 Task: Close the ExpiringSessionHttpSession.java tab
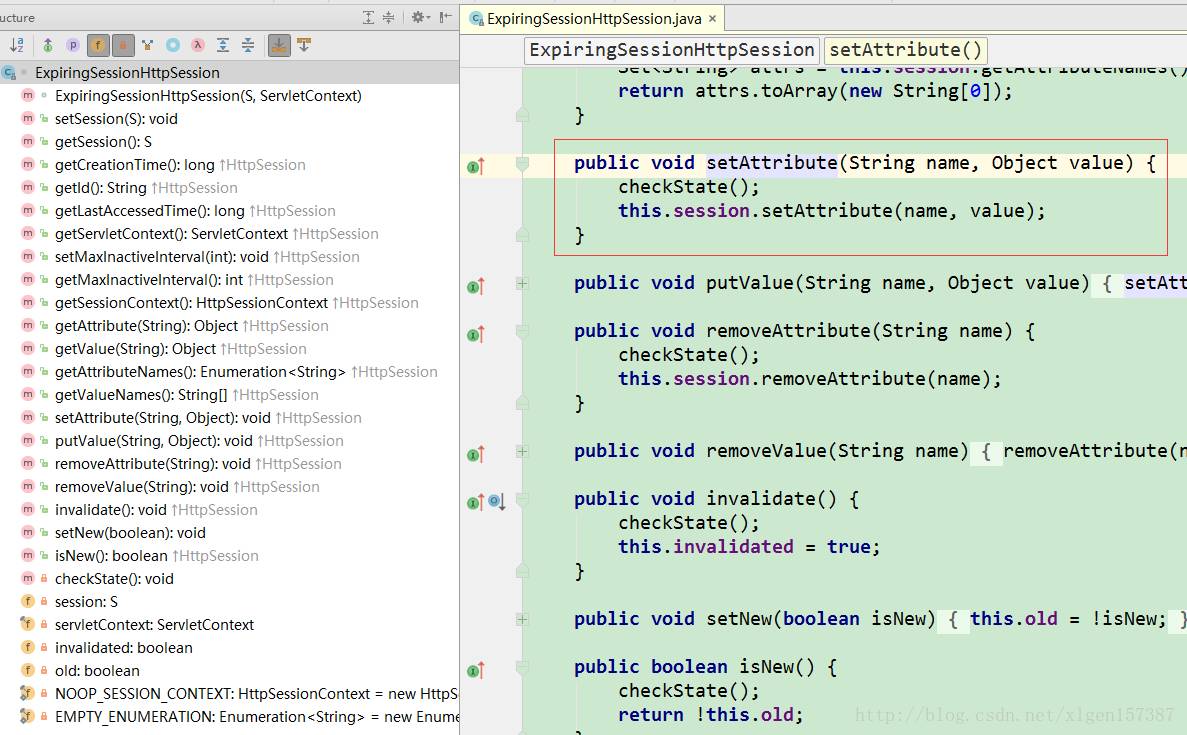pyautogui.click(x=712, y=18)
